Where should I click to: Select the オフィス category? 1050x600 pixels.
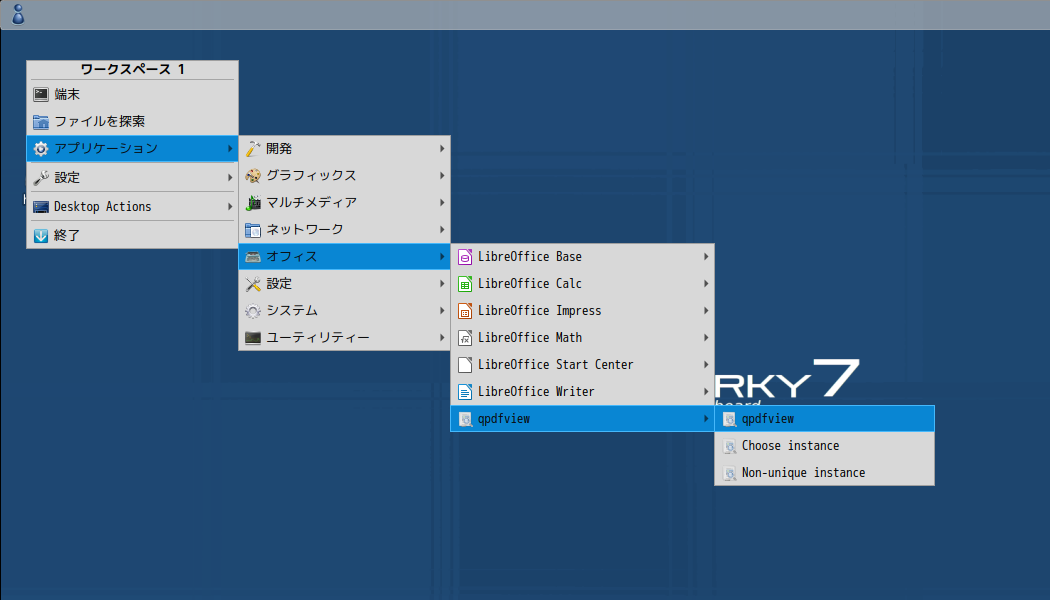click(344, 256)
